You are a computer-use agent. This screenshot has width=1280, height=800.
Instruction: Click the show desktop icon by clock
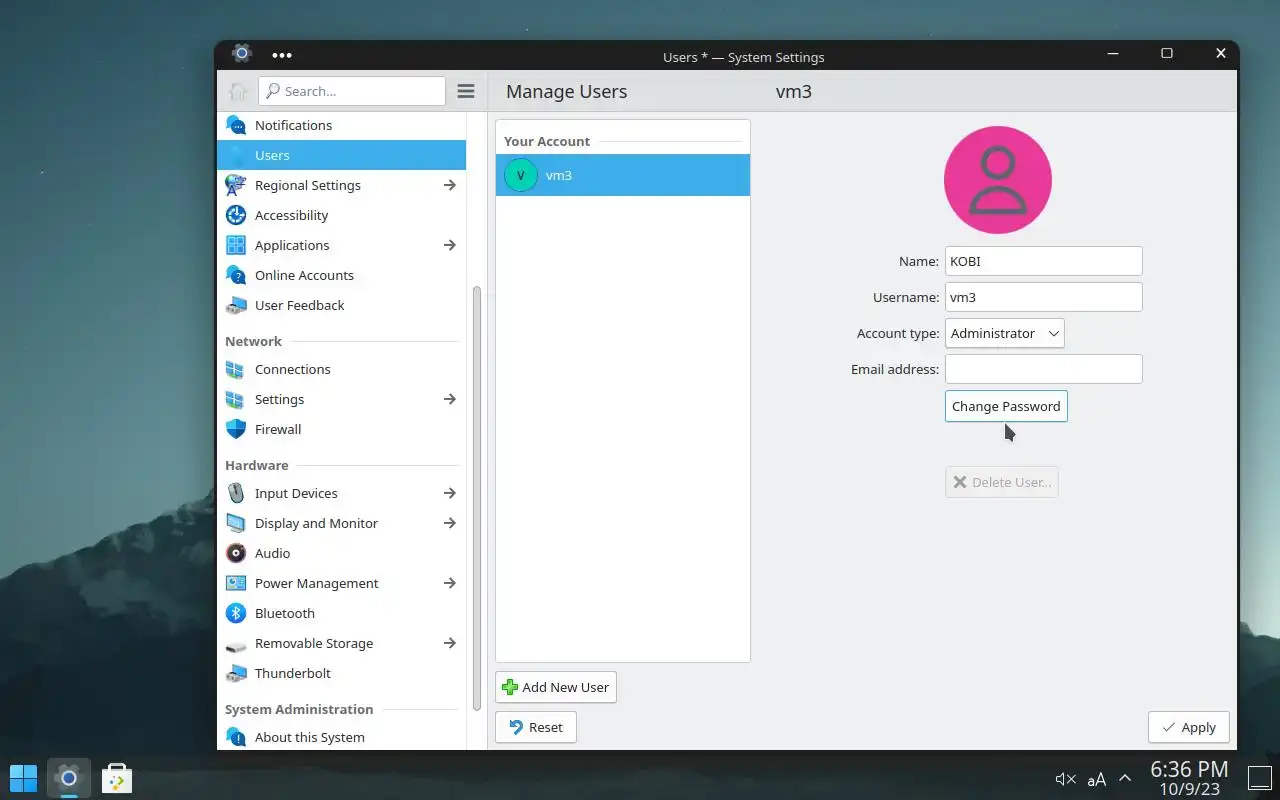[1260, 777]
